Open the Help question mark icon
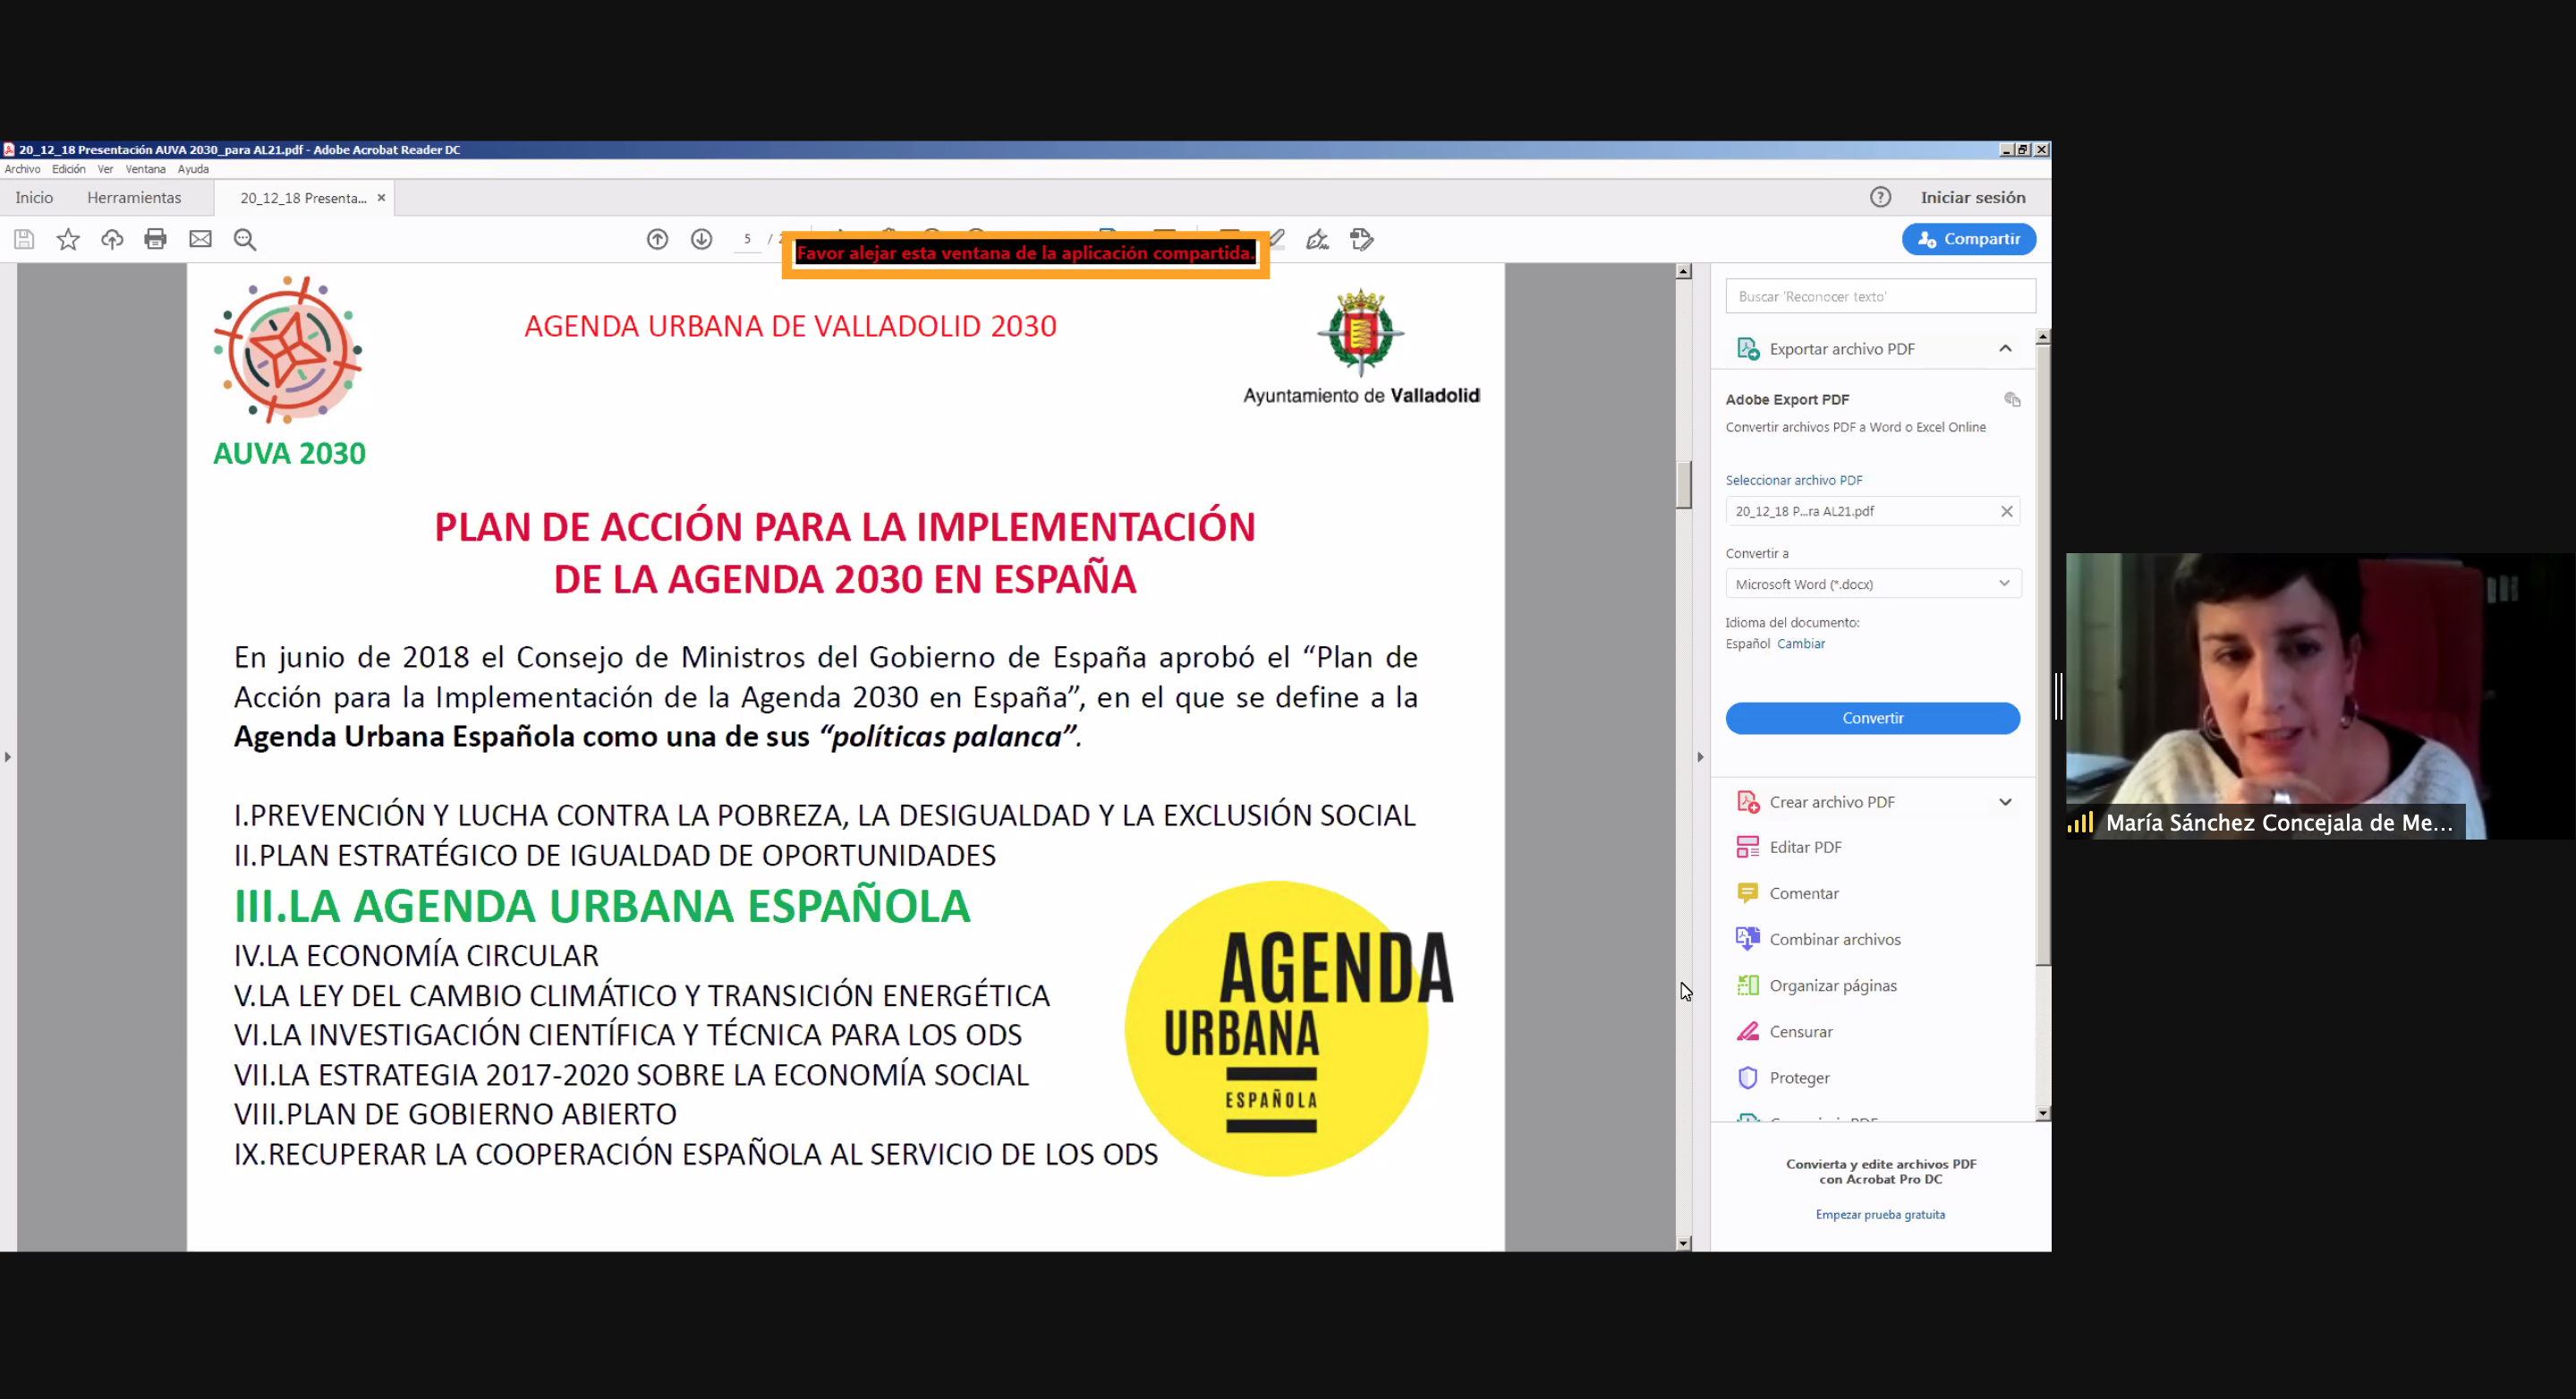 point(1880,197)
